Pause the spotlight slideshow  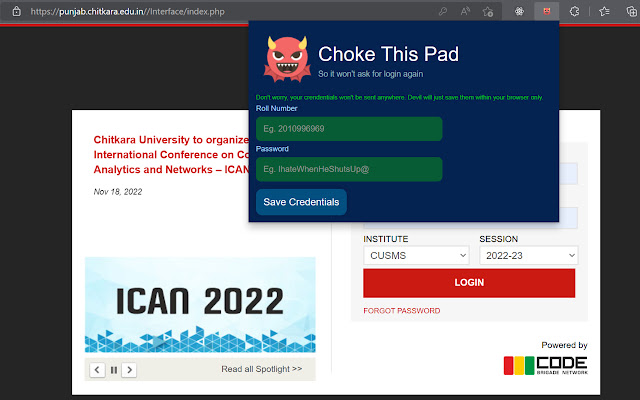pyautogui.click(x=114, y=370)
